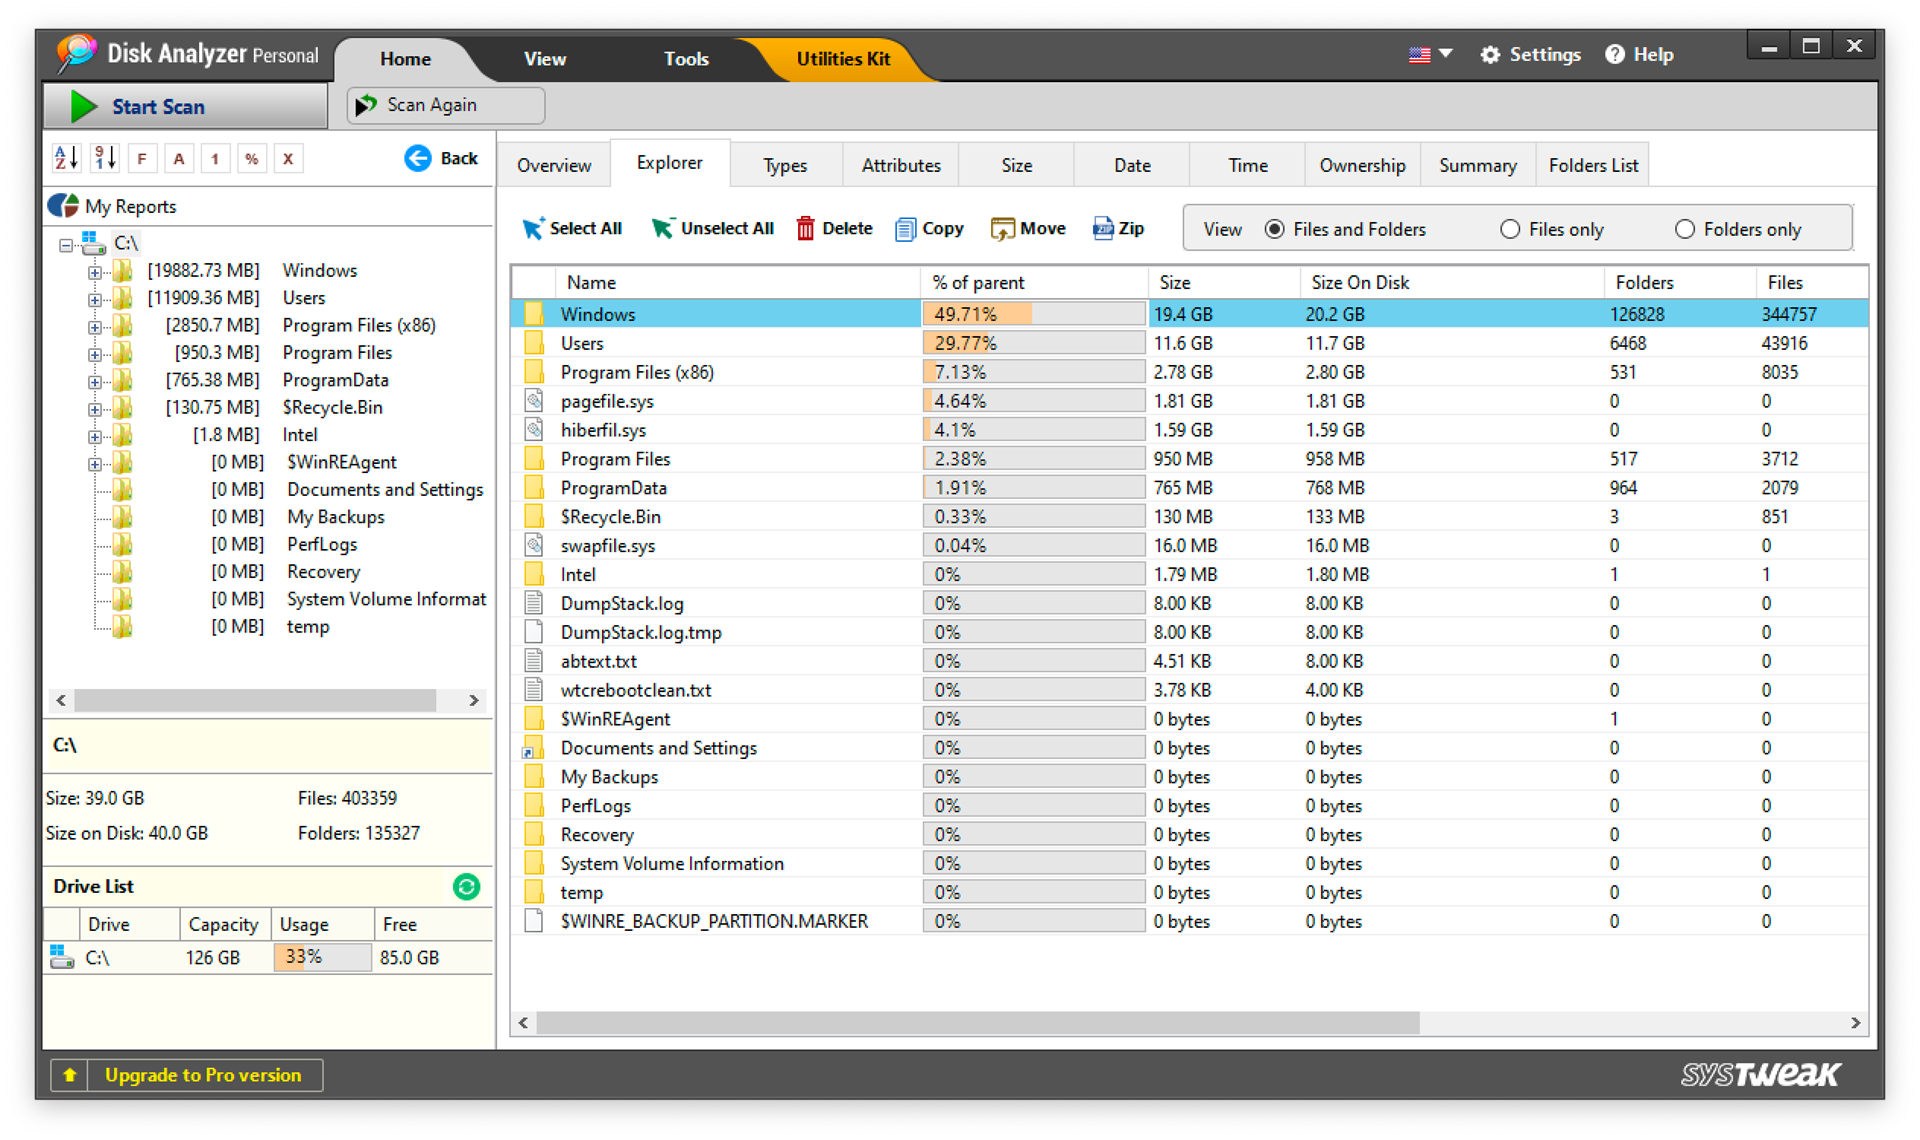Sort by the Size On Disk column header

[x=1450, y=283]
